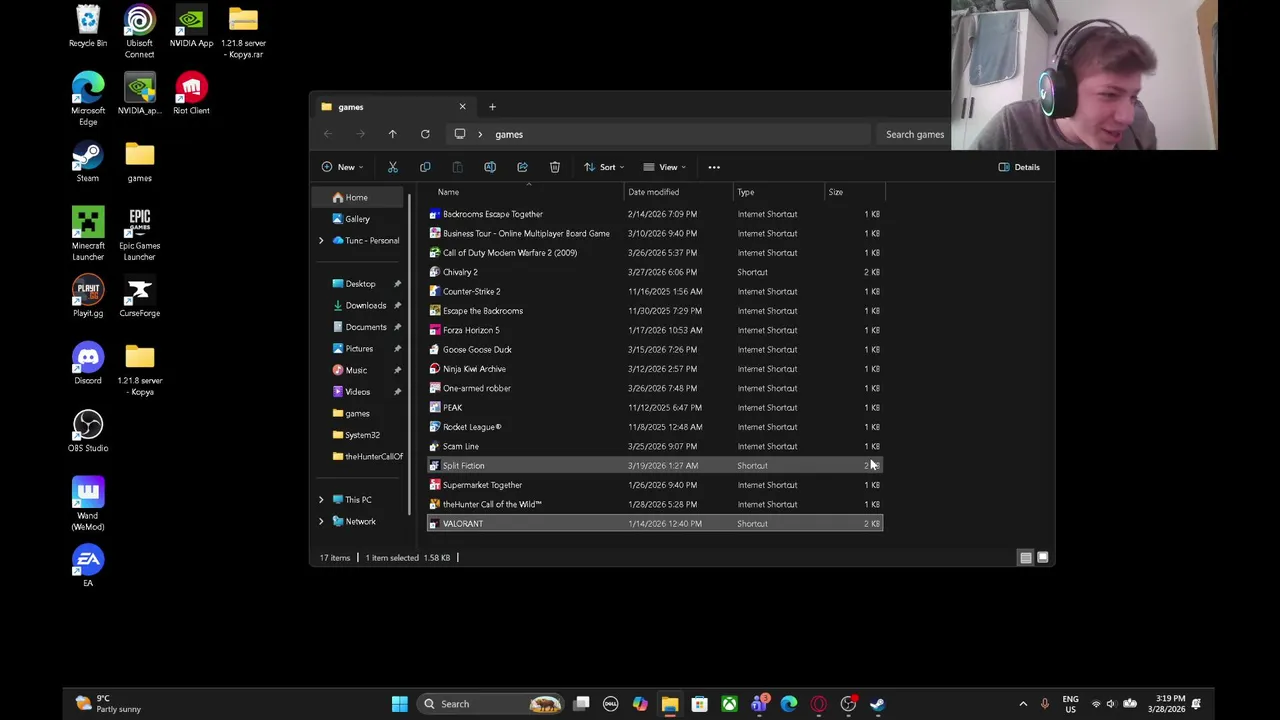Open the View dropdown
Image resolution: width=1280 pixels, height=720 pixels.
click(x=665, y=167)
